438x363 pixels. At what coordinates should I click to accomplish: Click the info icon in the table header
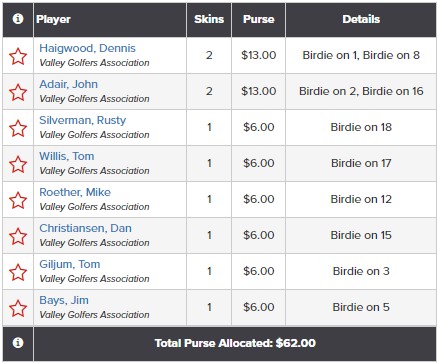[x=18, y=19]
